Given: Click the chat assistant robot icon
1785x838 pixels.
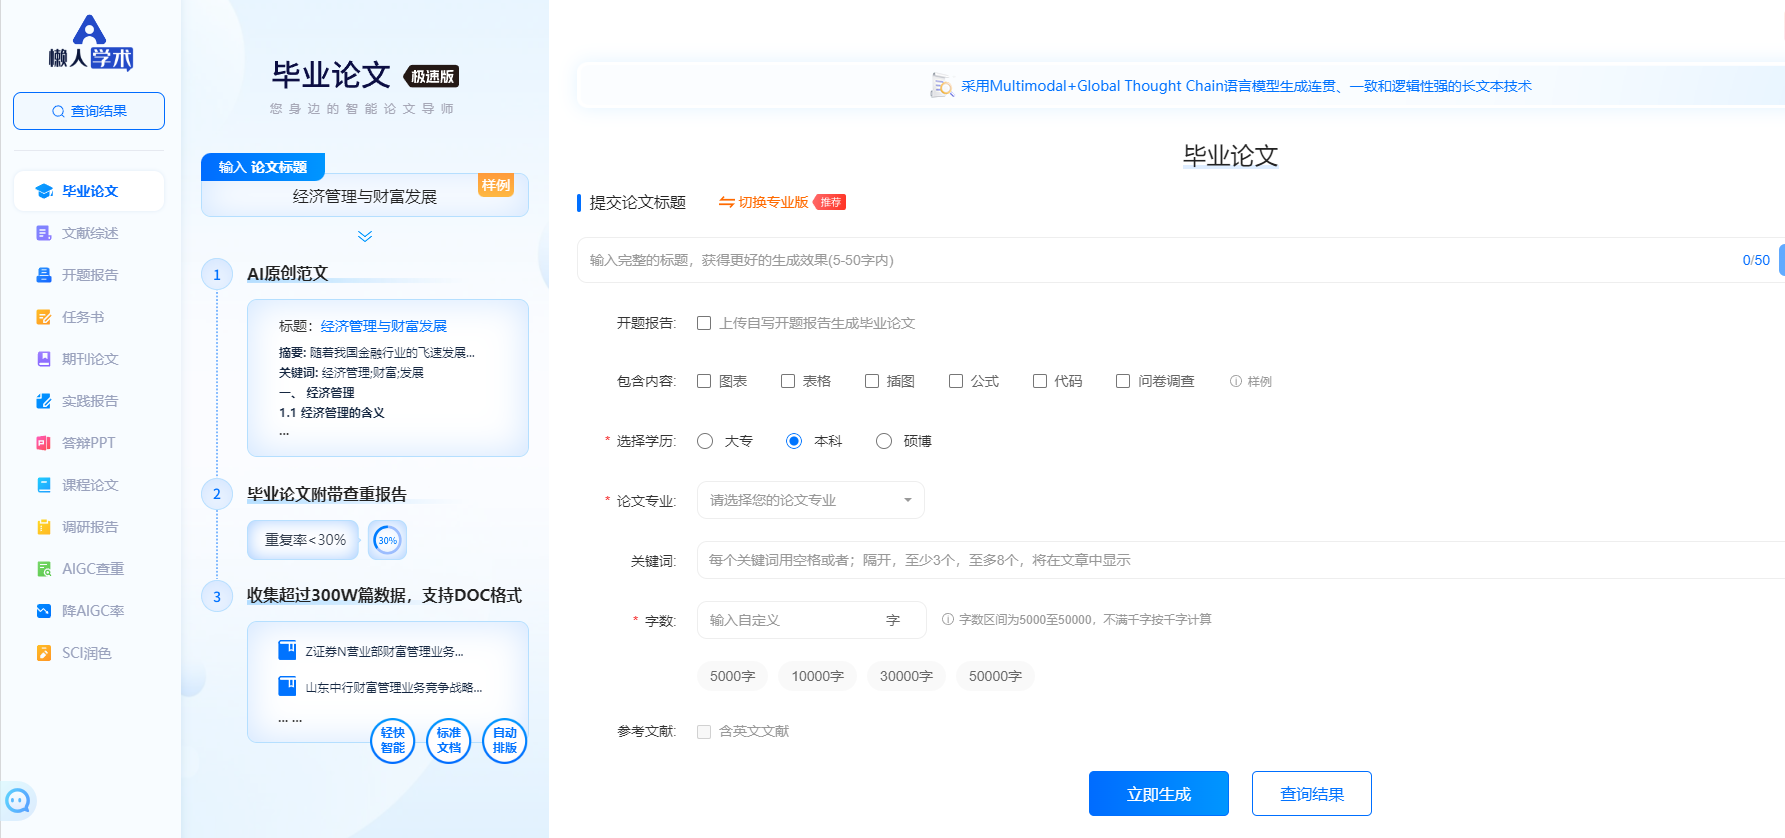Looking at the screenshot, I should (x=18, y=801).
